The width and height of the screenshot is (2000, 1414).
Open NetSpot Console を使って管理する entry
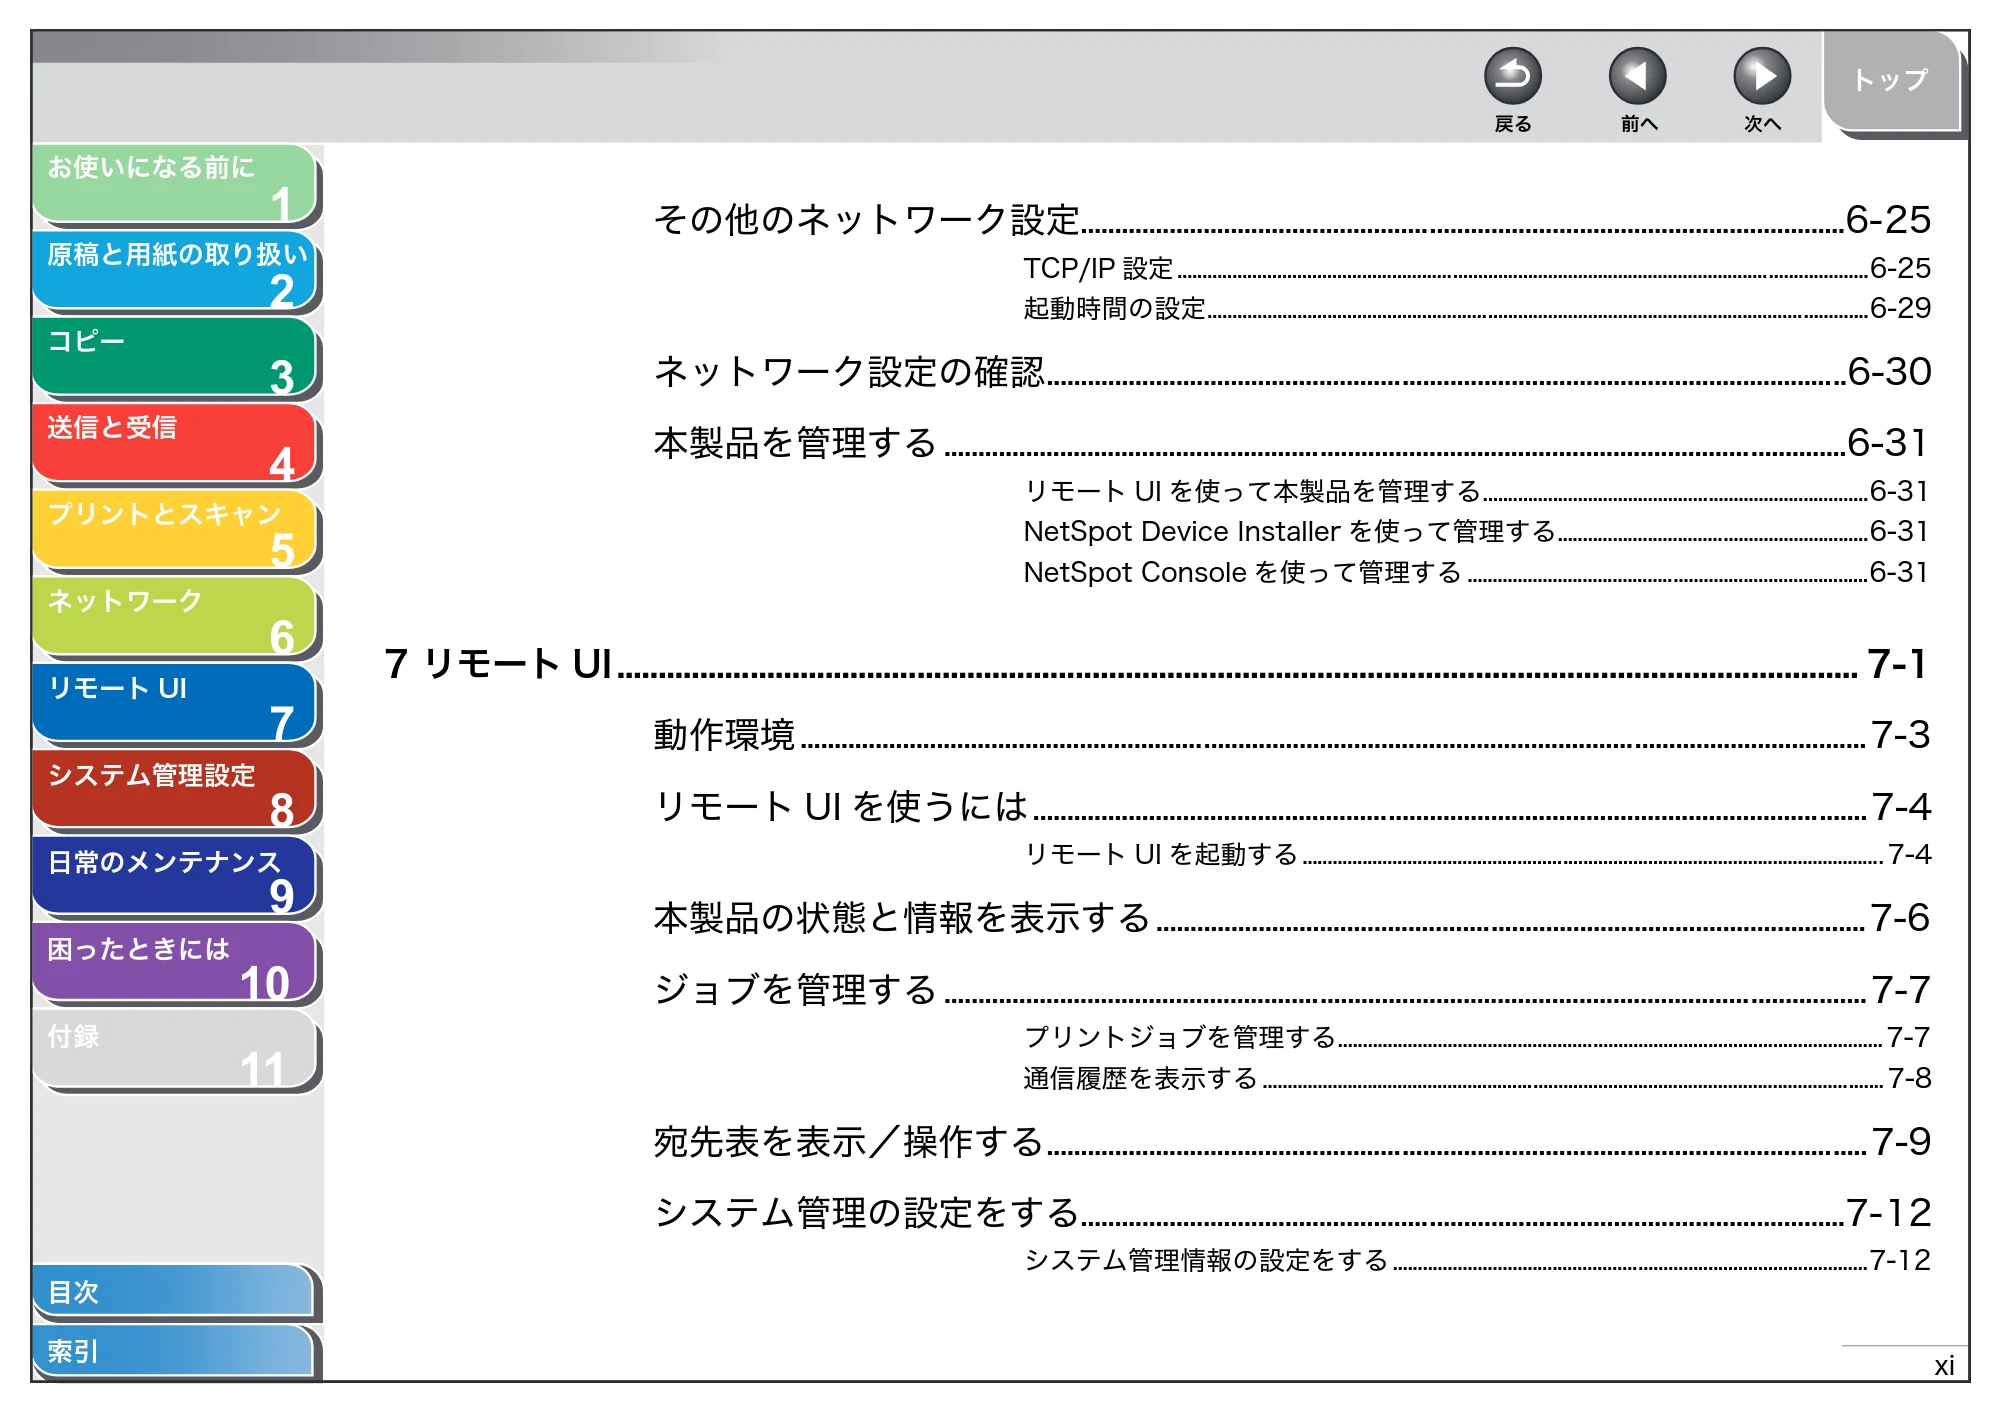click(1476, 572)
